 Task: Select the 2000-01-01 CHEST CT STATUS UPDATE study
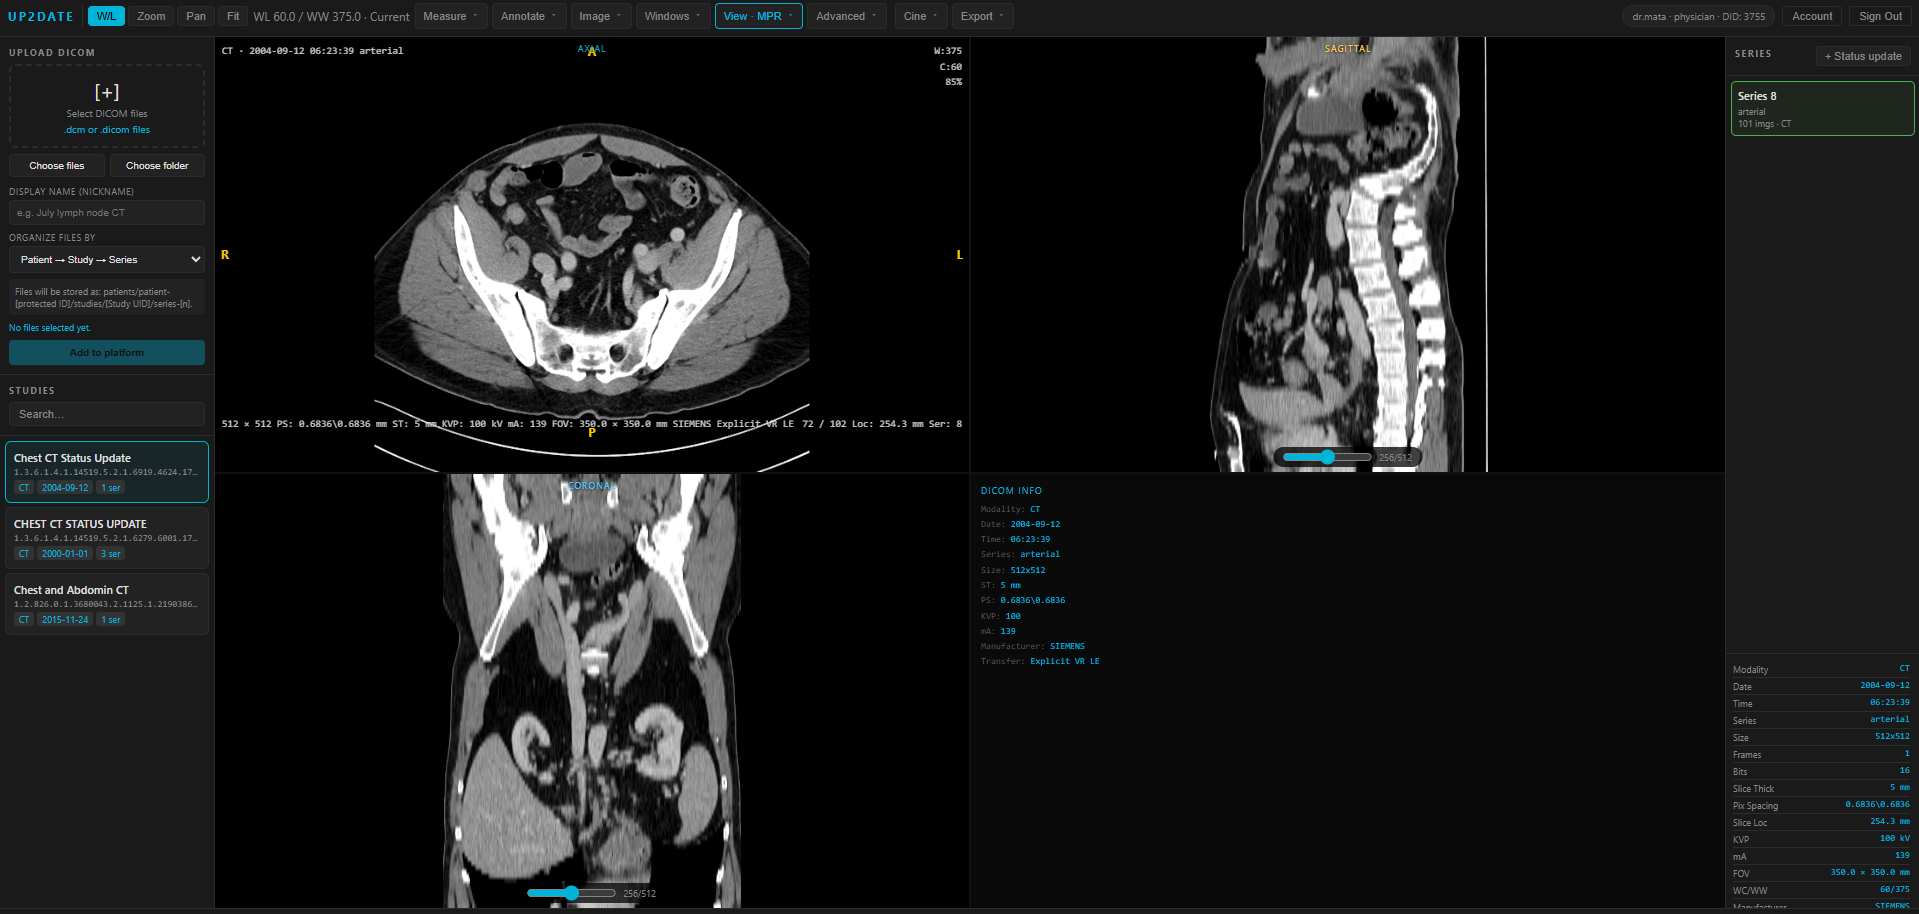tap(107, 538)
